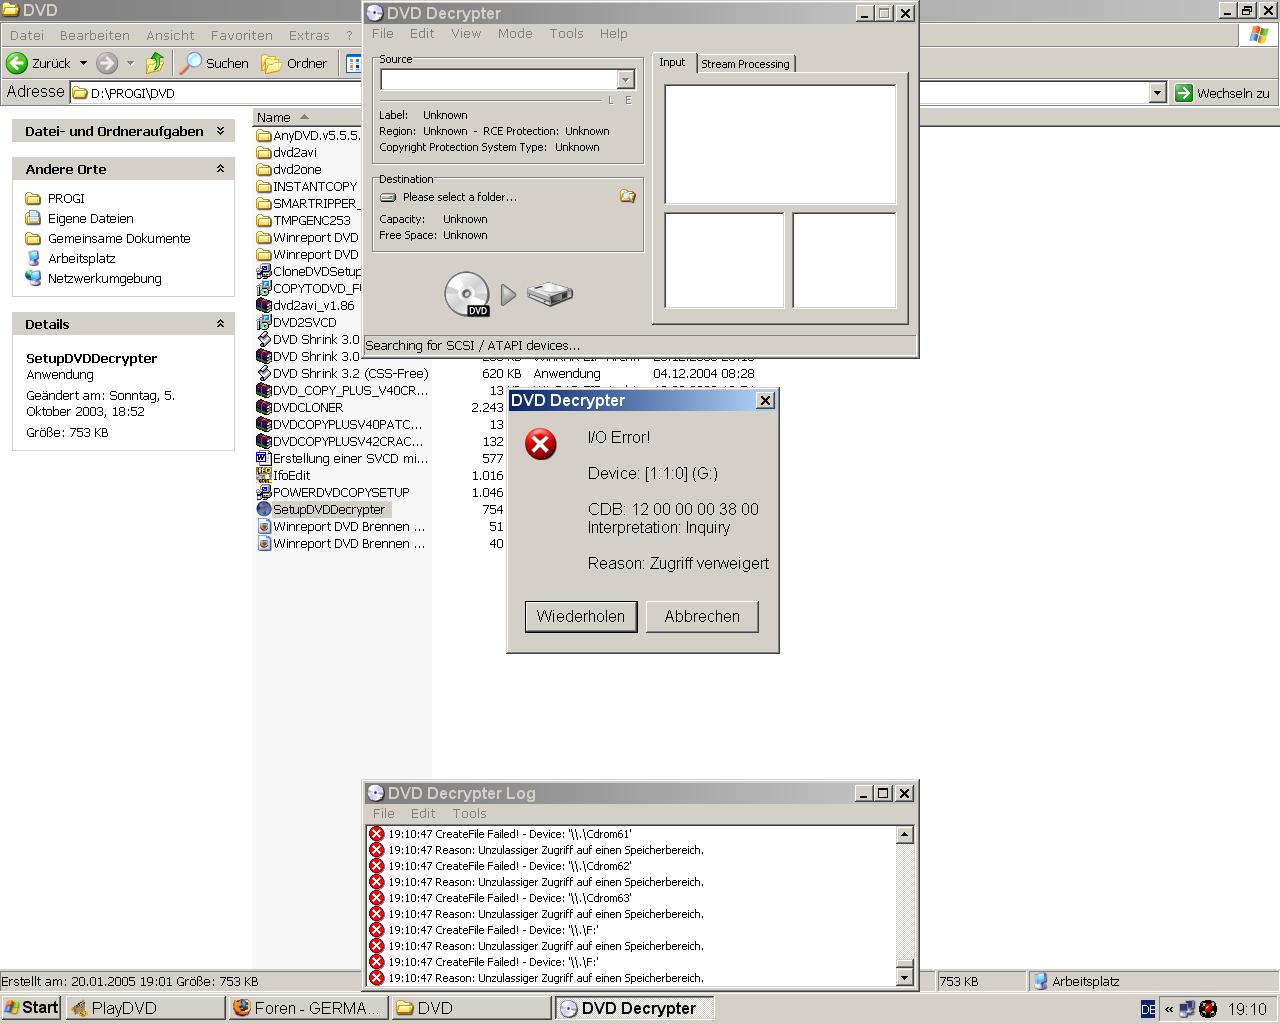Click the Wechseln zu go button

click(x=1222, y=92)
